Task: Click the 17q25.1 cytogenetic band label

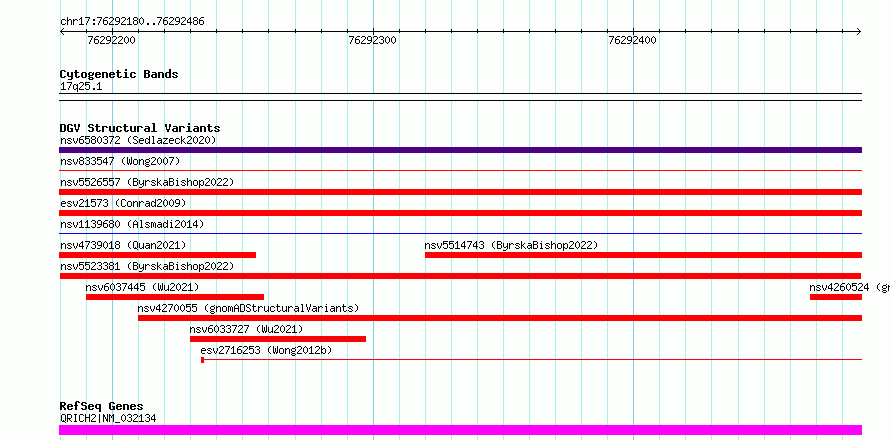Action: tap(81, 87)
